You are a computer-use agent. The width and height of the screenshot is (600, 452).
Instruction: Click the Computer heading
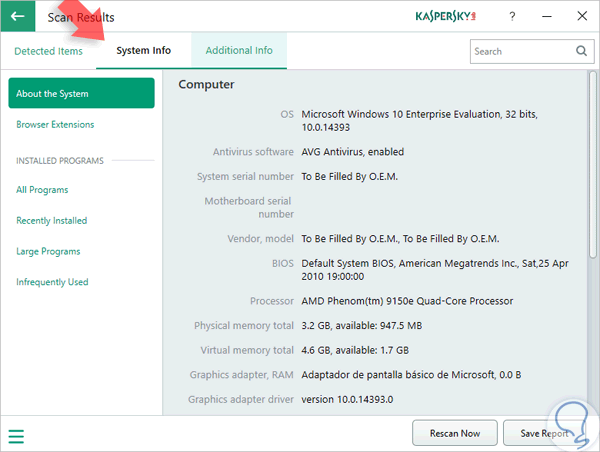[206, 85]
